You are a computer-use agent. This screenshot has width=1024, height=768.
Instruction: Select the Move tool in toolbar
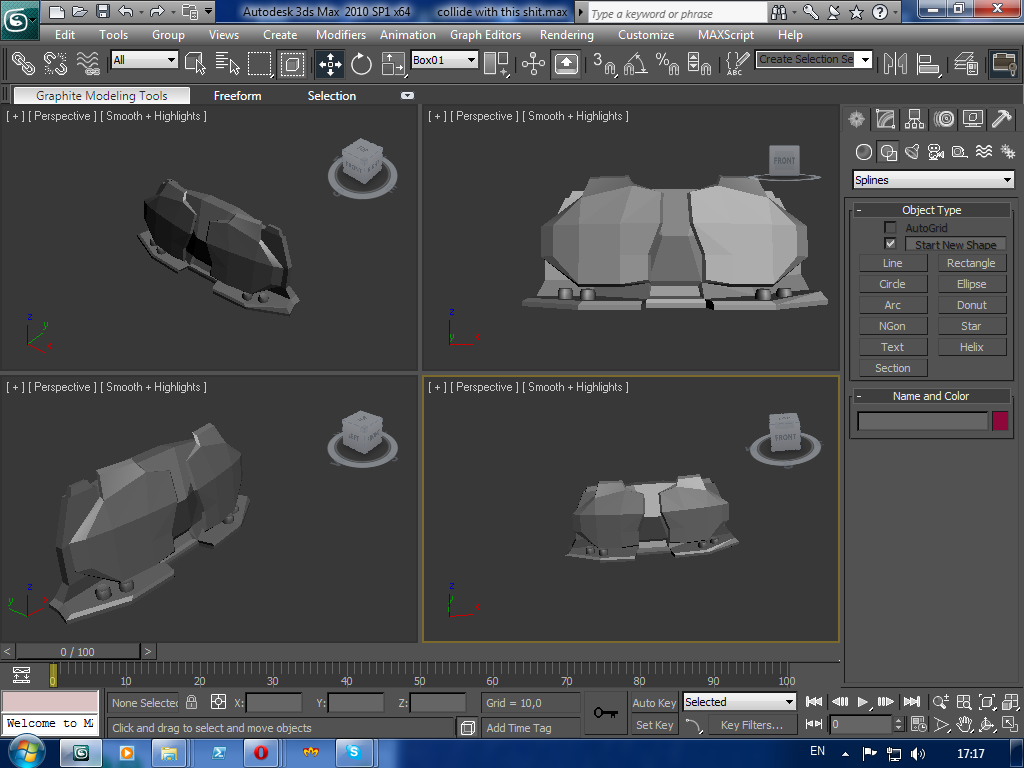point(330,64)
